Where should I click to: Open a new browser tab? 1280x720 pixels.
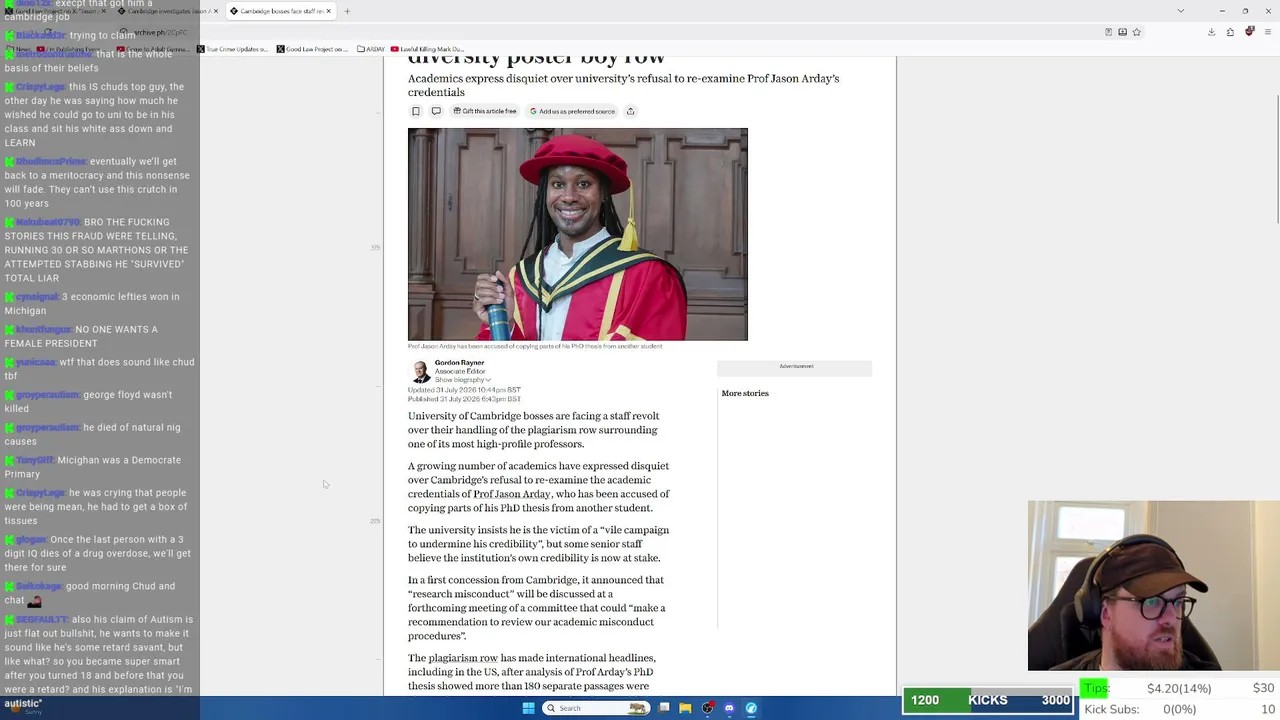coord(347,11)
